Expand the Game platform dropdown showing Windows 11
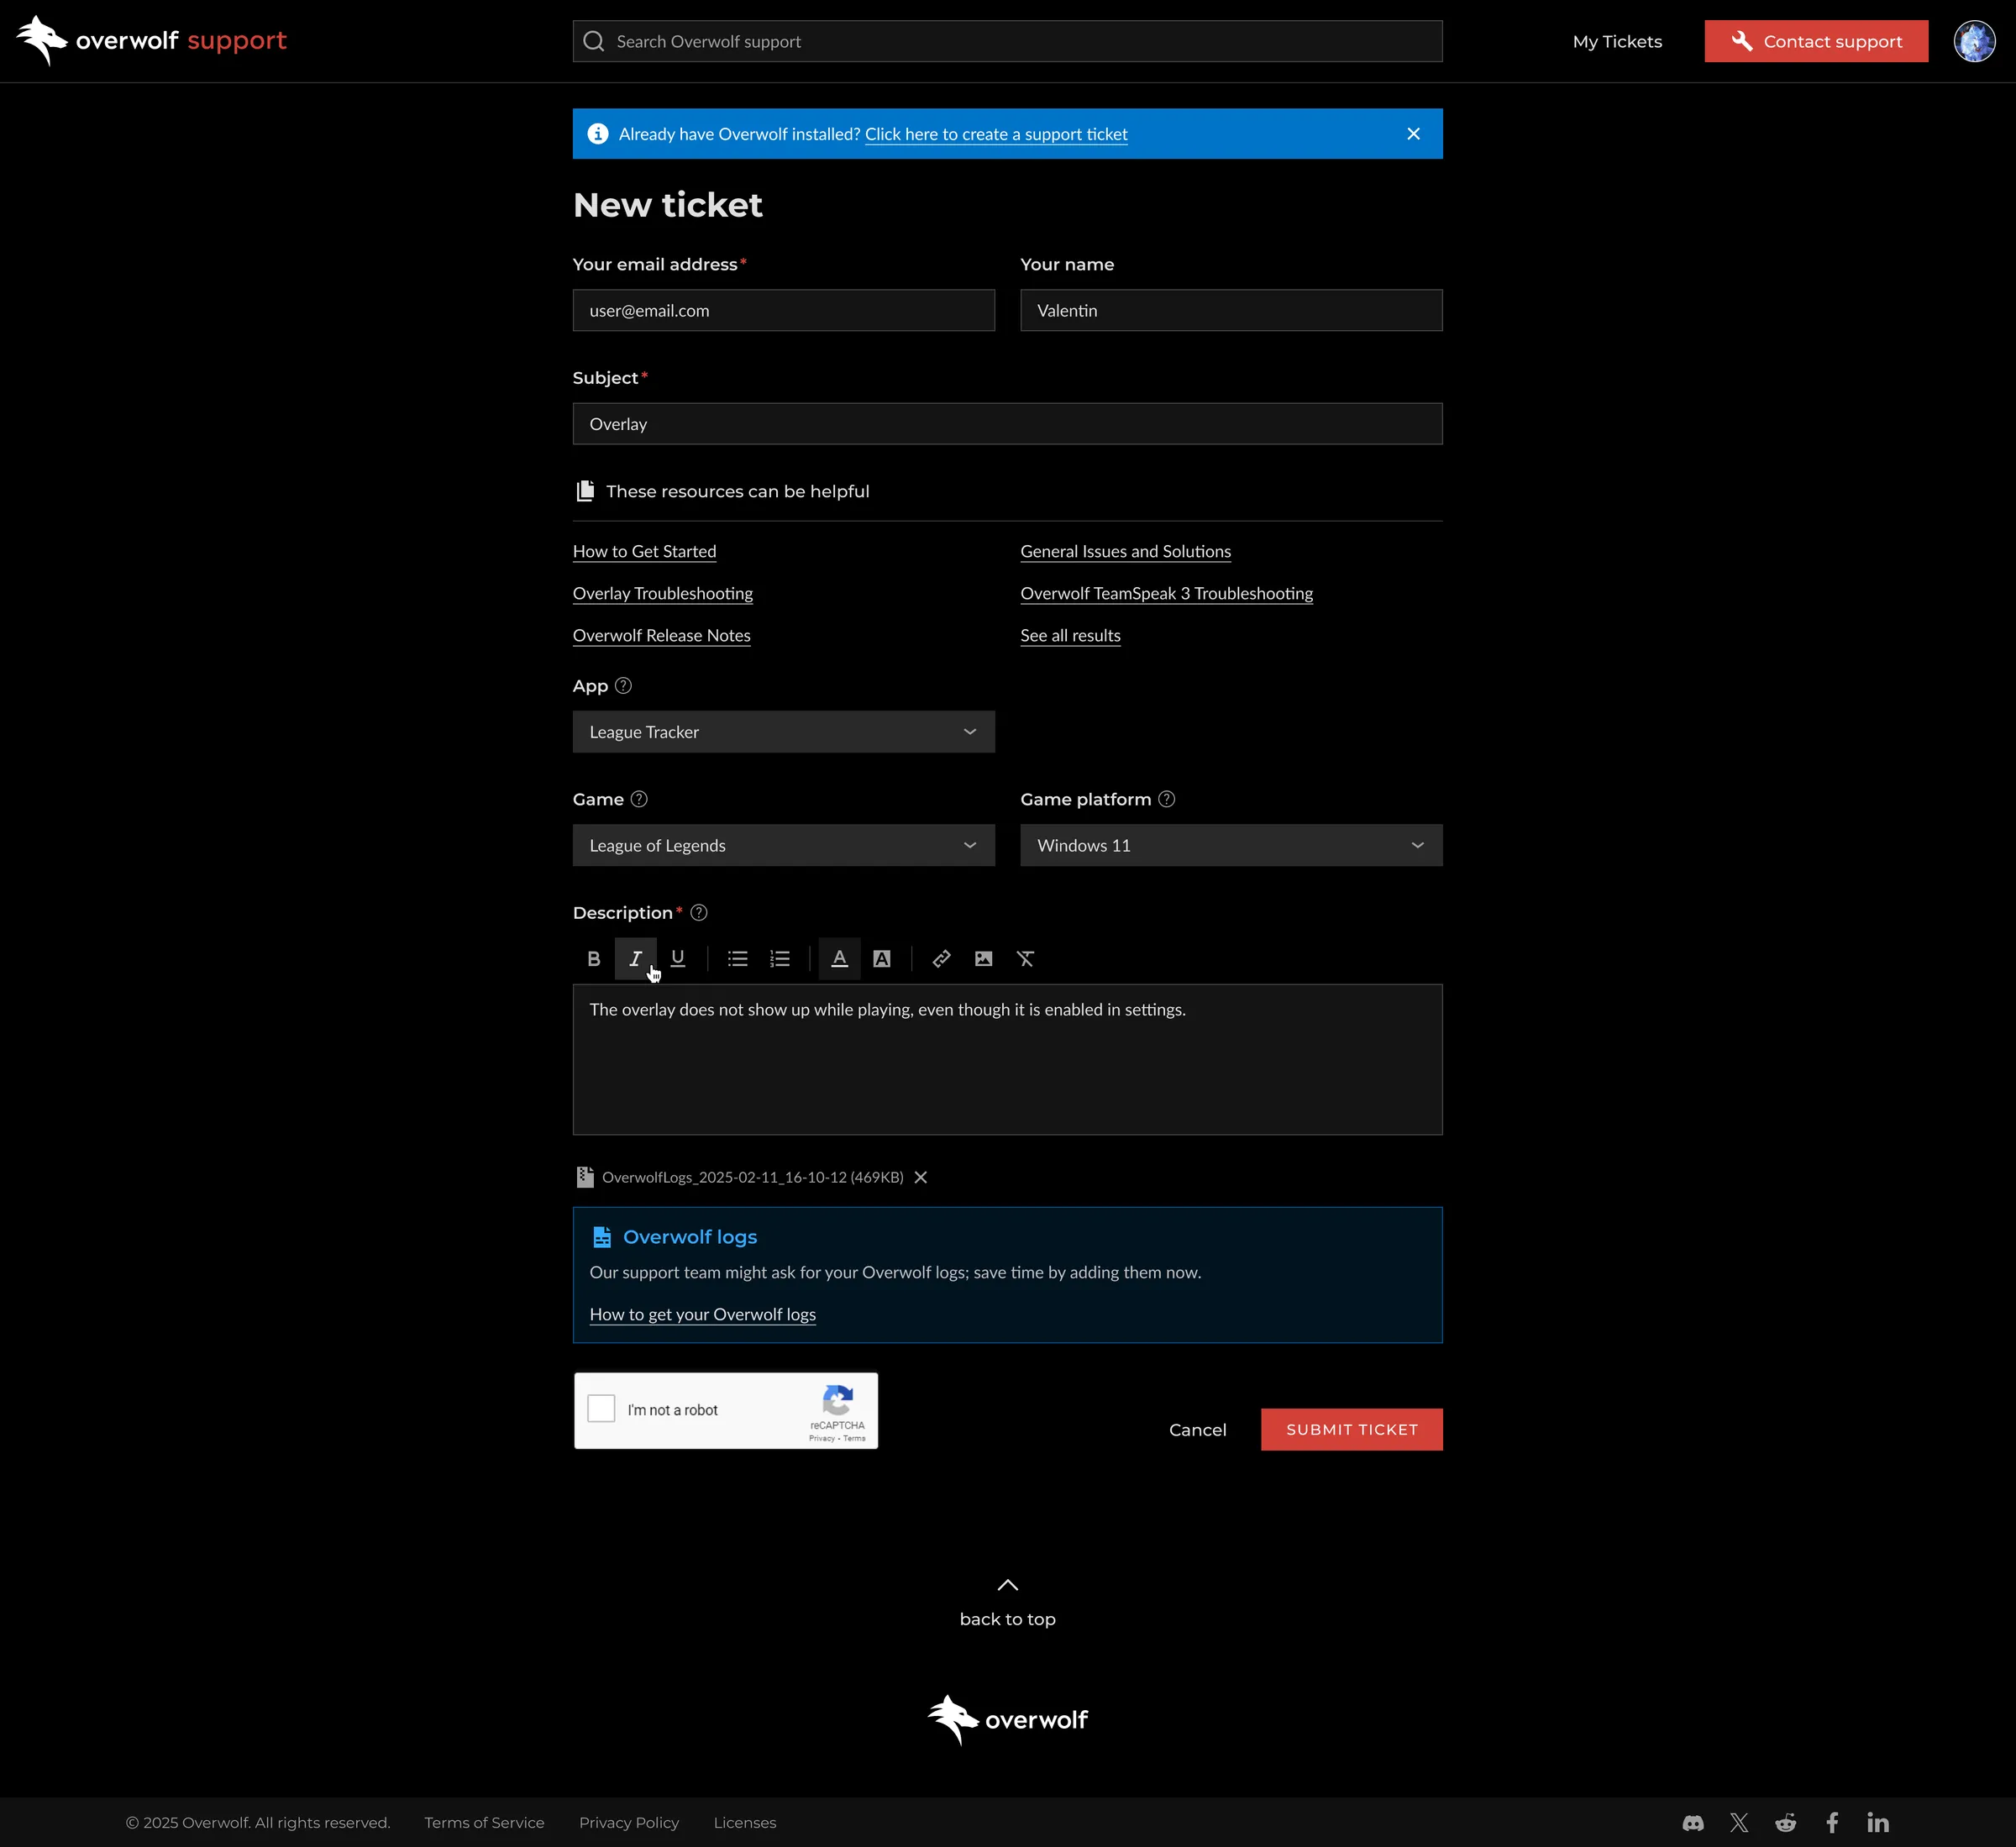The width and height of the screenshot is (2016, 1847). point(1231,845)
